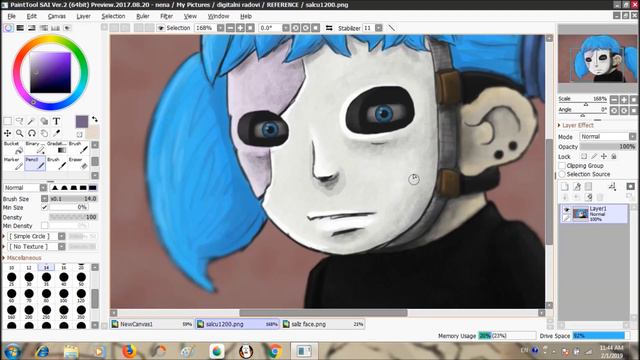Toggle lock painting on layer
The height and width of the screenshot is (360, 640).
pyautogui.click(x=594, y=156)
